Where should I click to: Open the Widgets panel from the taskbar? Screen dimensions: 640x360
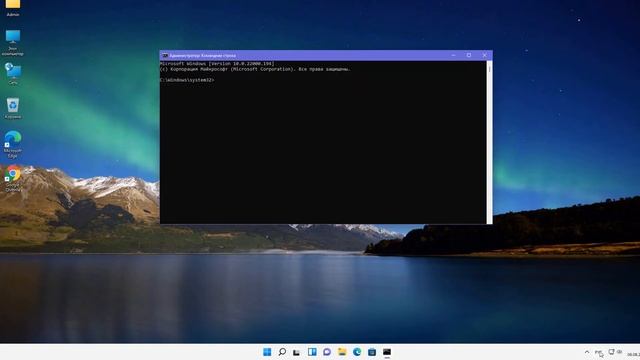312,352
